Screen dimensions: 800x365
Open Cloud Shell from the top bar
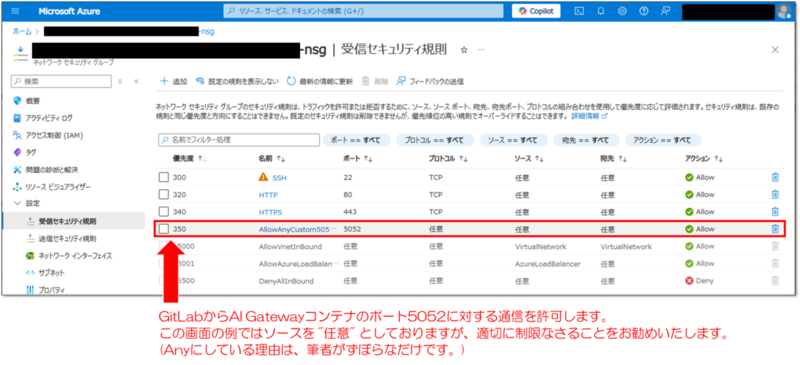579,11
